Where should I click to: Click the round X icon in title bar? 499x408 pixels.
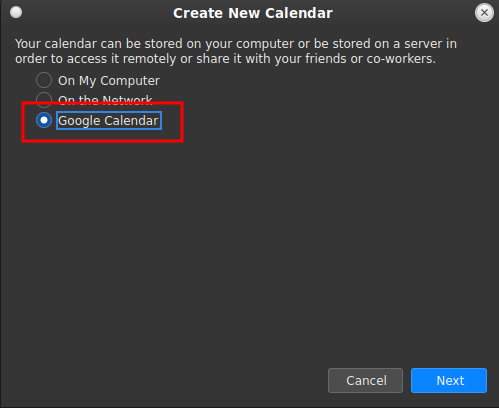point(484,13)
